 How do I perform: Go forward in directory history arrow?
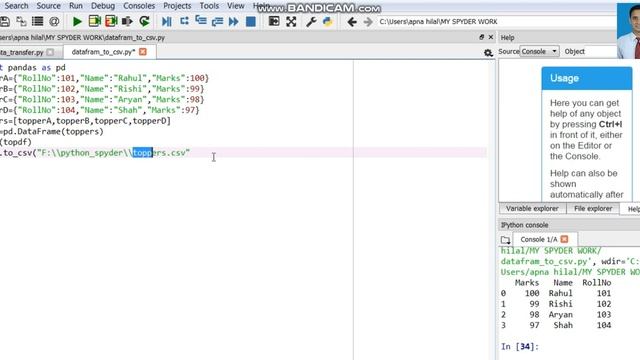point(368,22)
